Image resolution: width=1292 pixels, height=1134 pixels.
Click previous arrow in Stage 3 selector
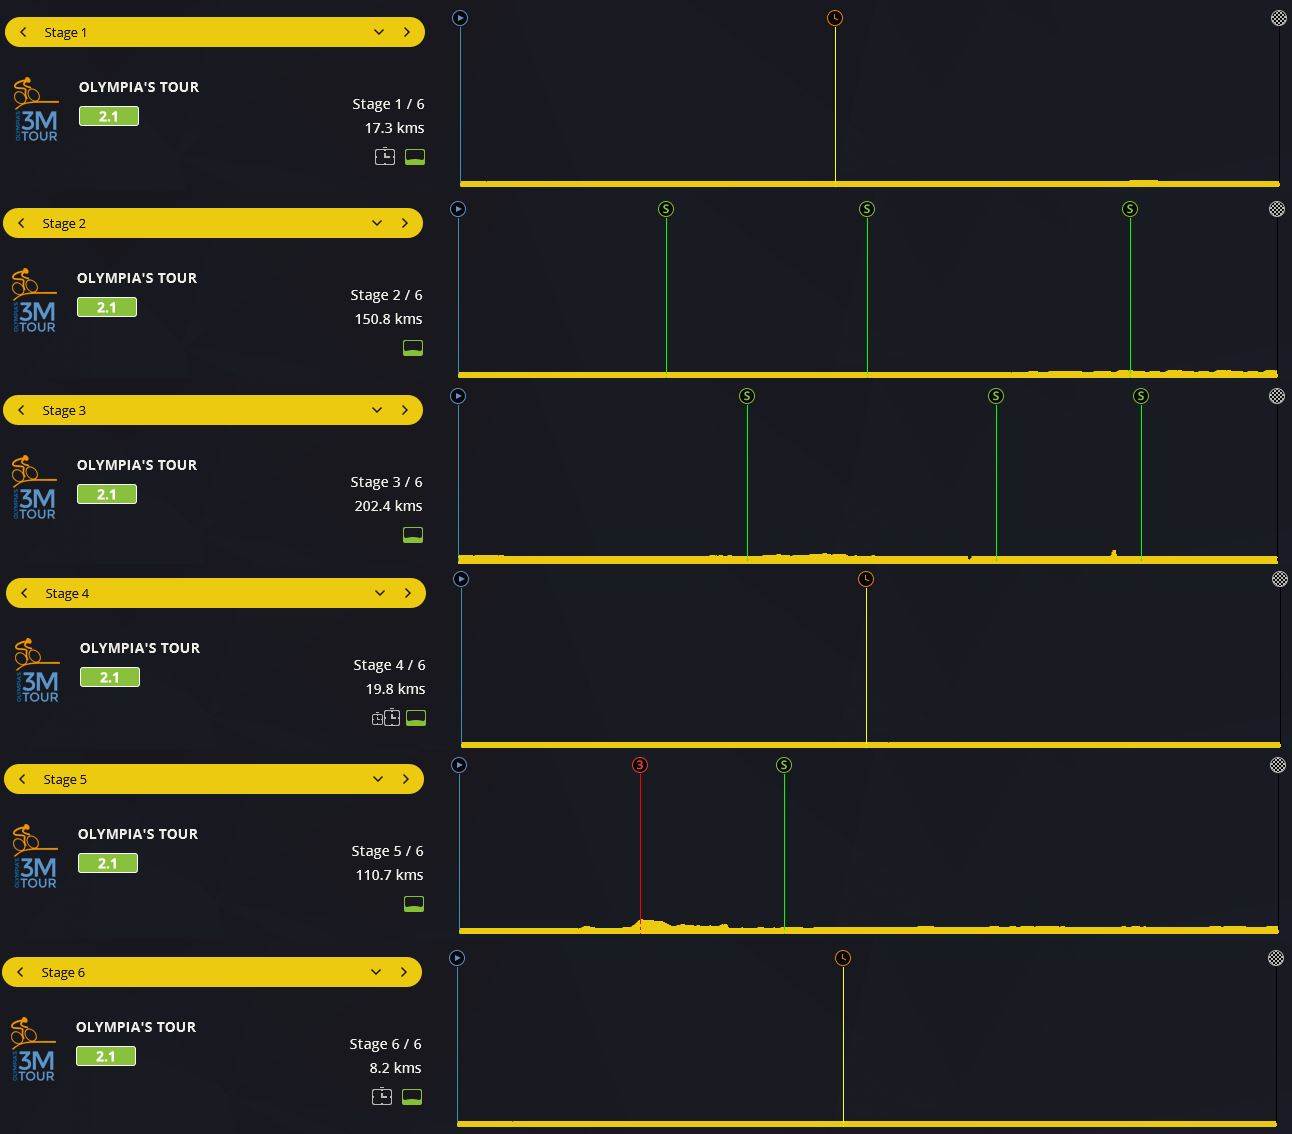pyautogui.click(x=21, y=410)
